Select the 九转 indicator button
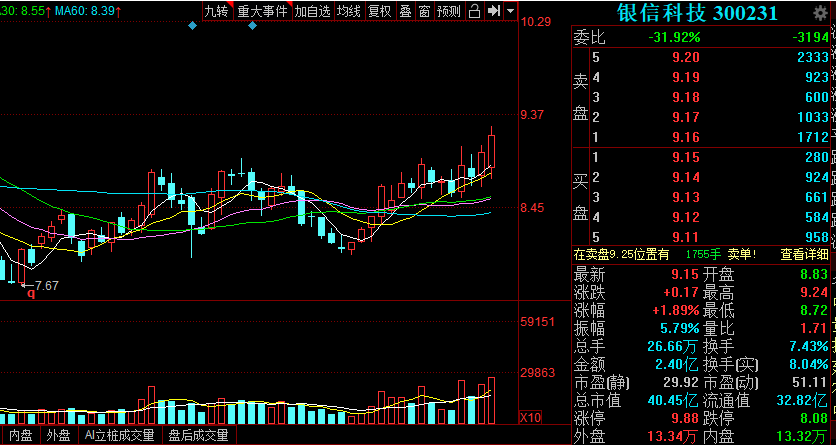 click(x=216, y=11)
